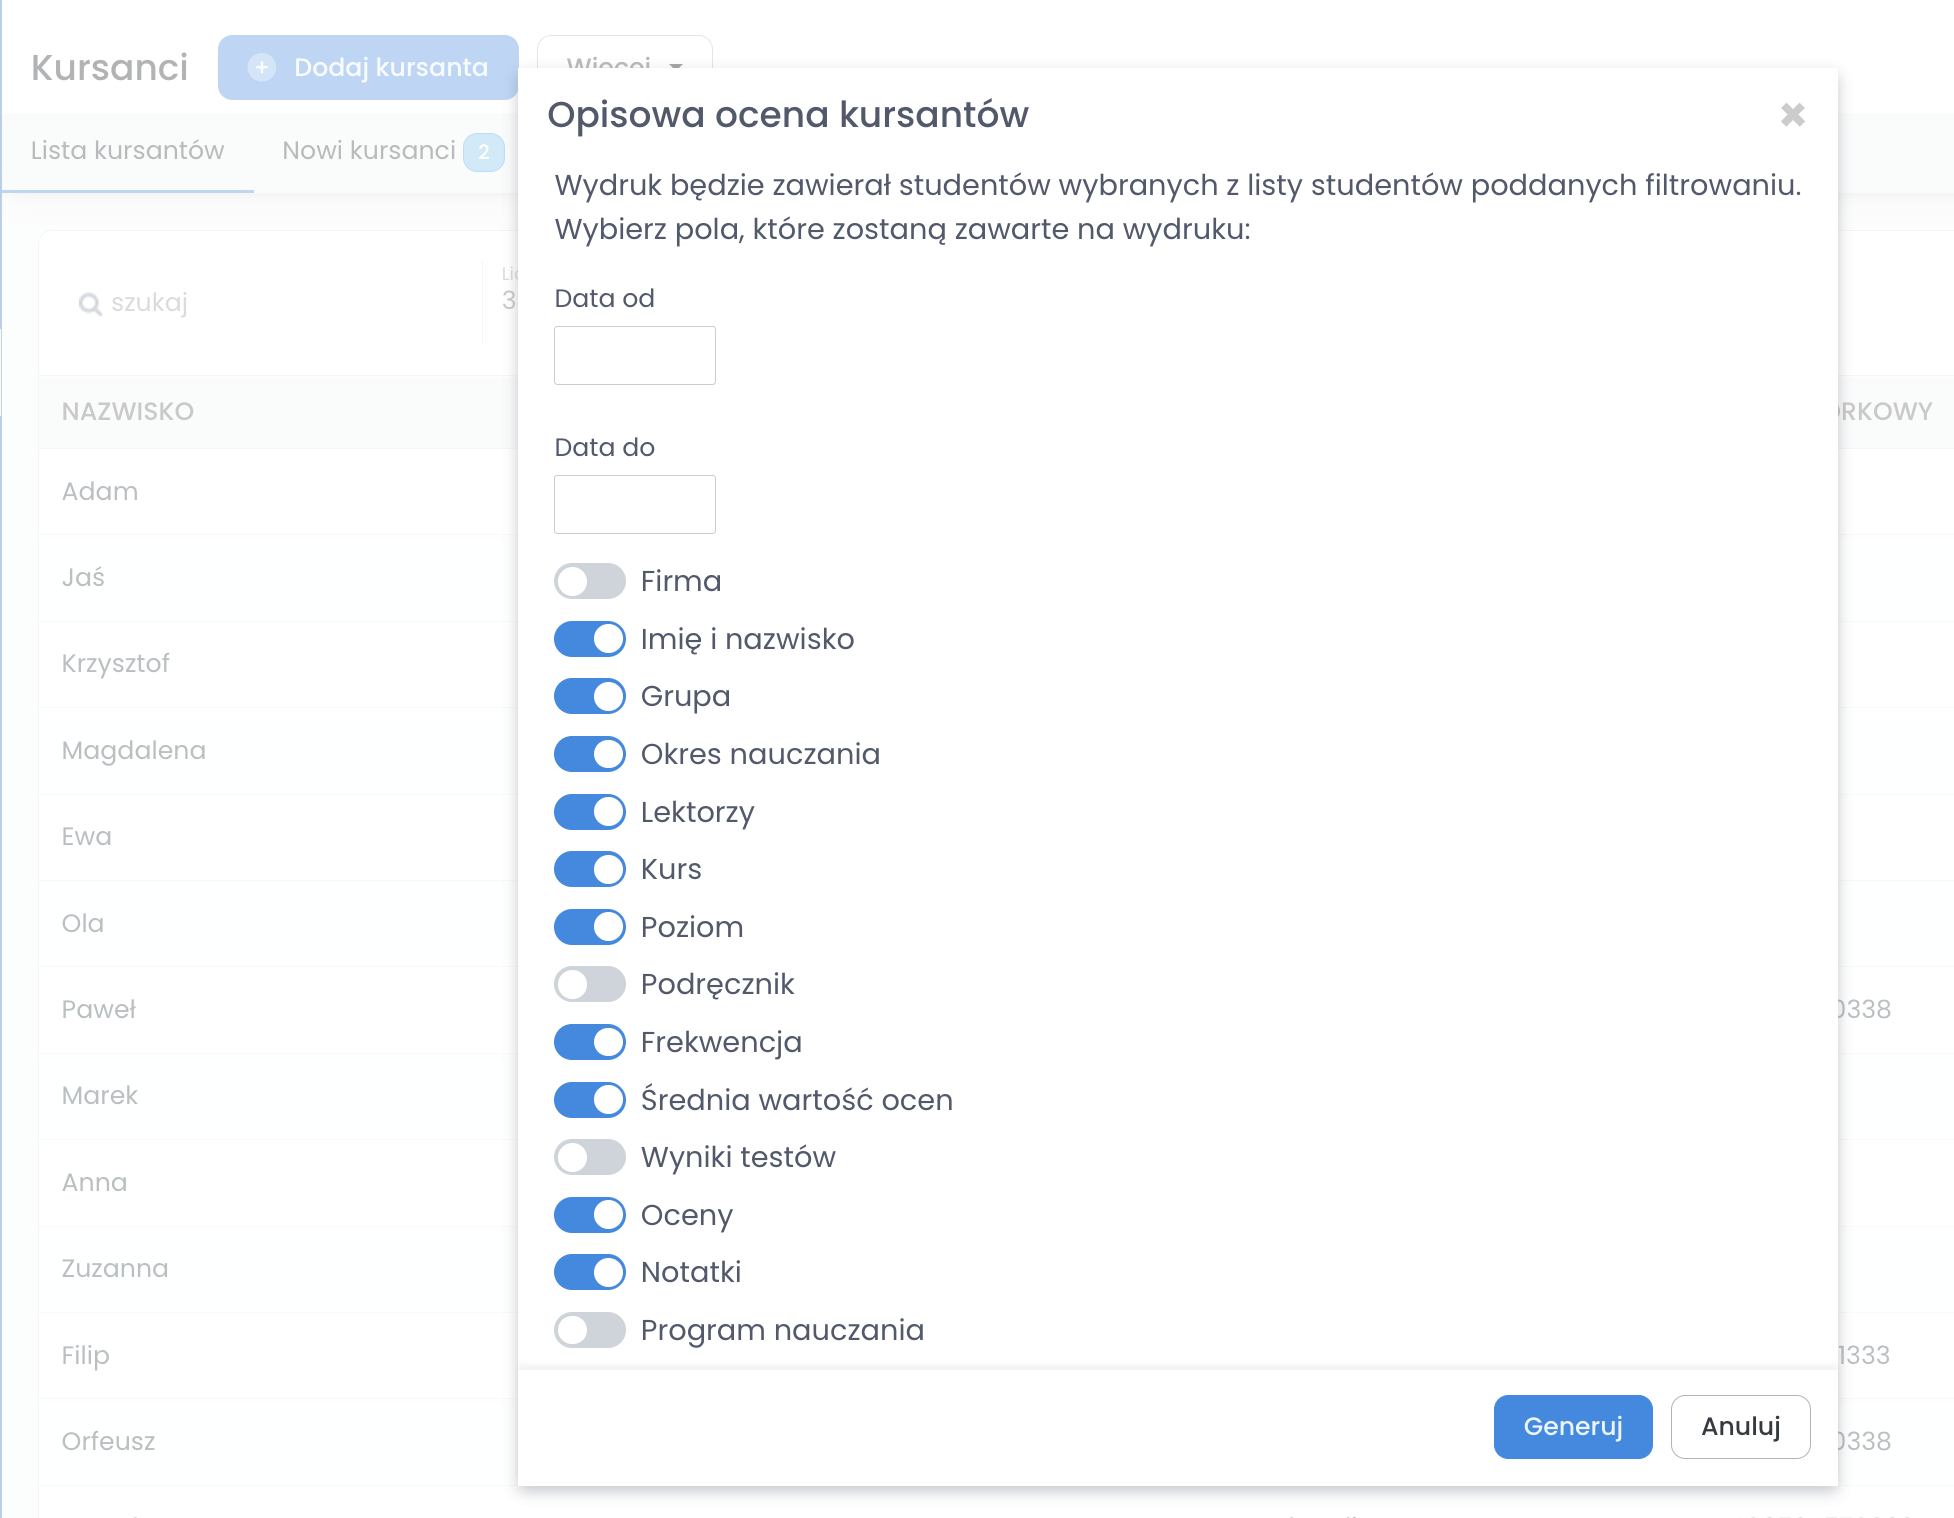Turn on Wyniki testów switch
The width and height of the screenshot is (1954, 1518).
tap(590, 1157)
